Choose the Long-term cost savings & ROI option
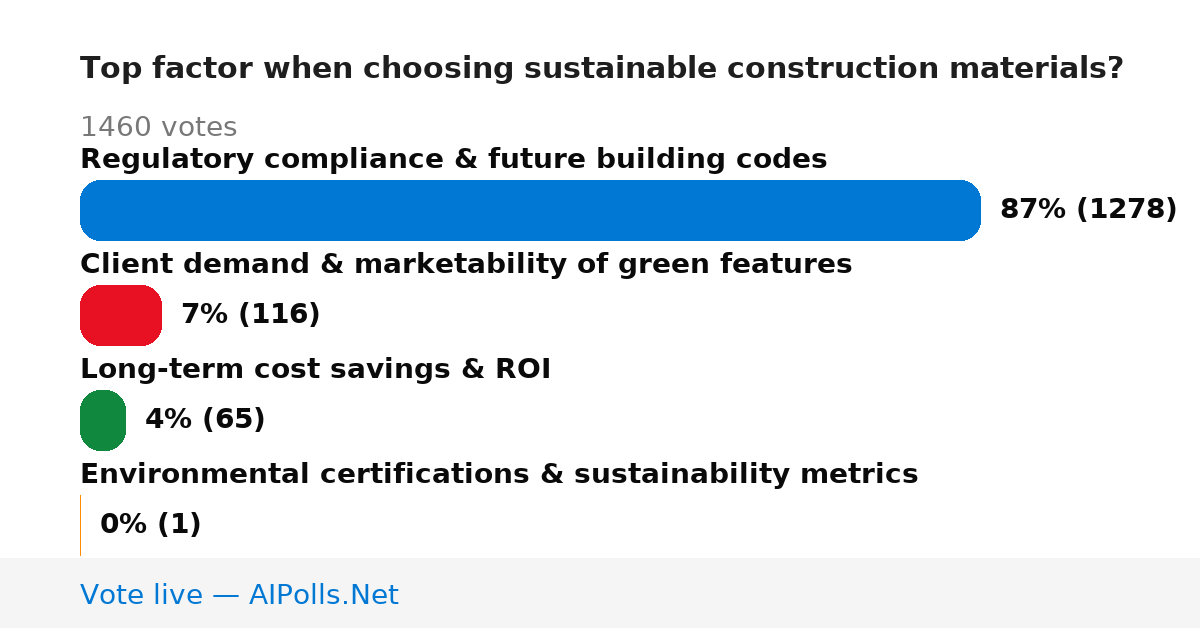This screenshot has height=628, width=1200. click(315, 369)
